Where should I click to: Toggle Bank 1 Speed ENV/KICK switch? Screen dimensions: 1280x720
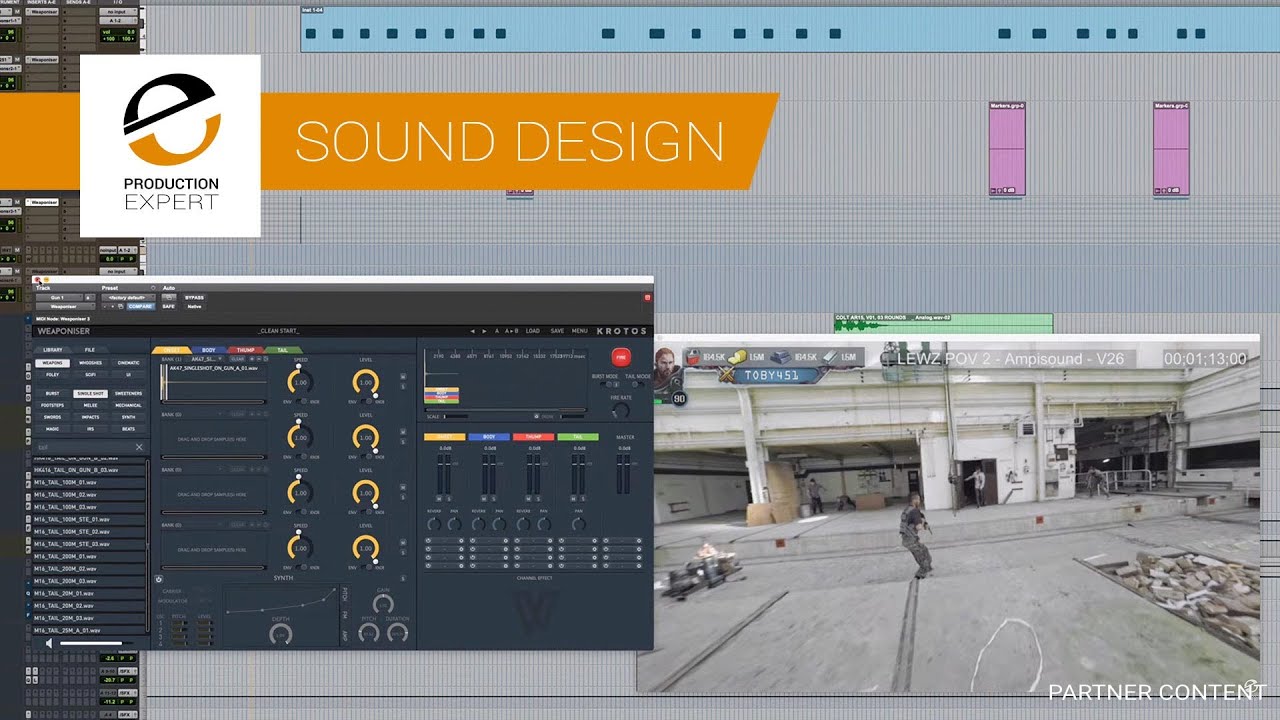coord(300,400)
